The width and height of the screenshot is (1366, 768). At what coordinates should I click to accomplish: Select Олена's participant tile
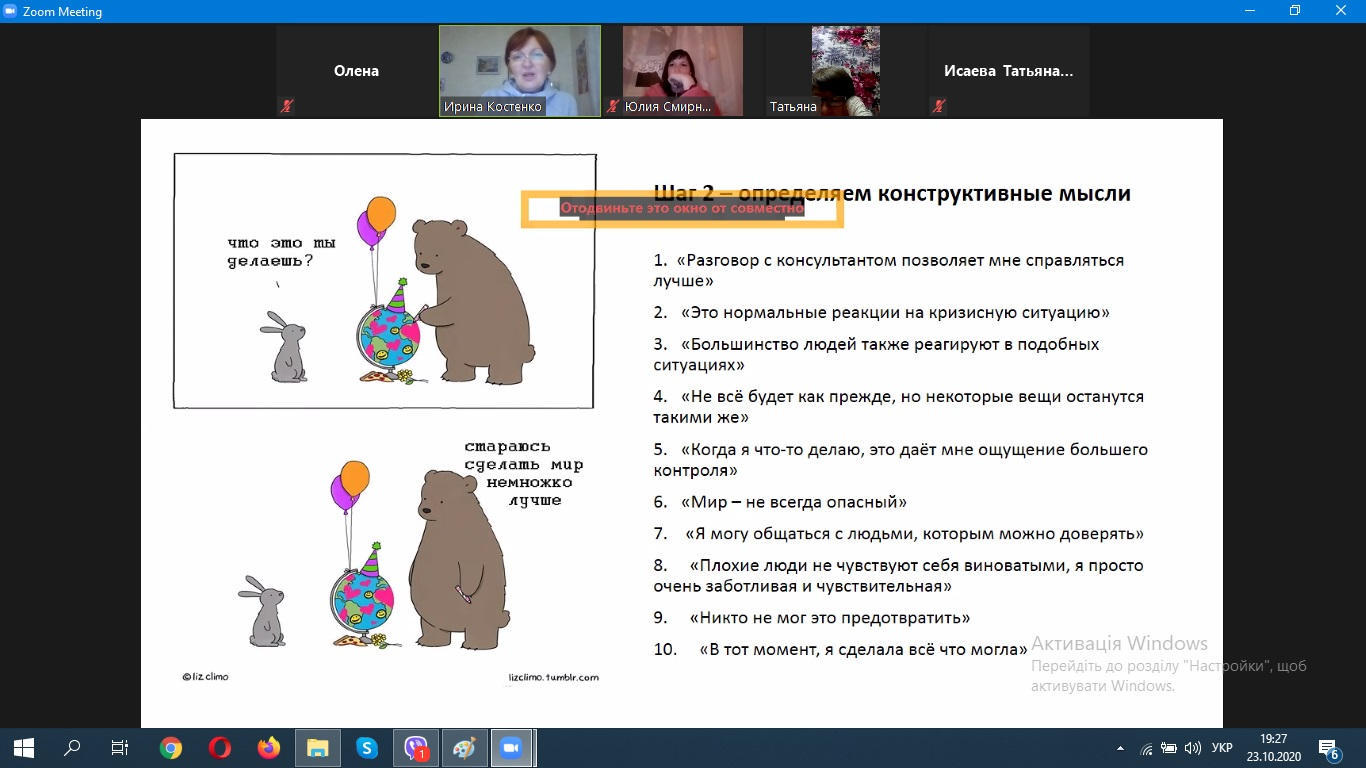[356, 71]
